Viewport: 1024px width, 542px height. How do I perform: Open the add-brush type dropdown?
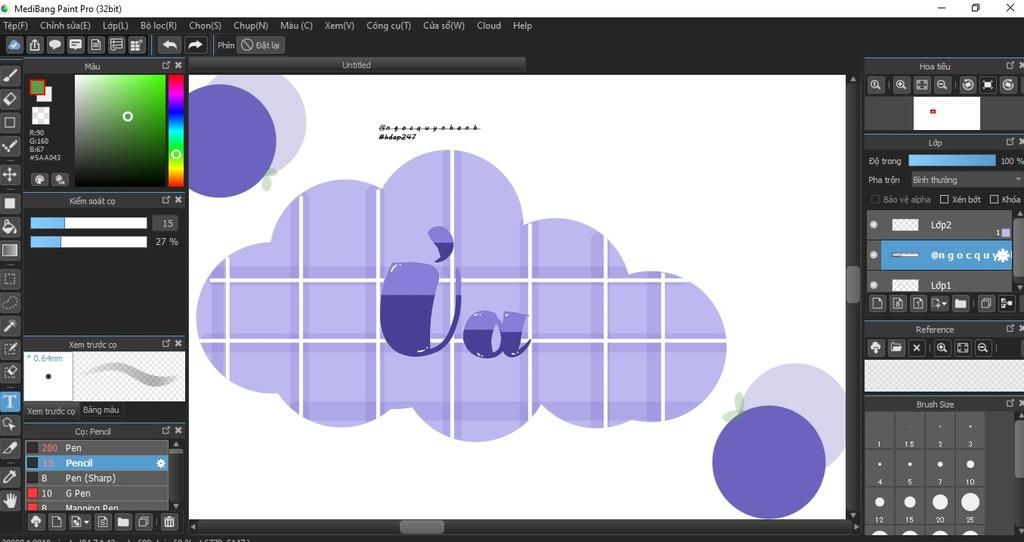(x=80, y=521)
